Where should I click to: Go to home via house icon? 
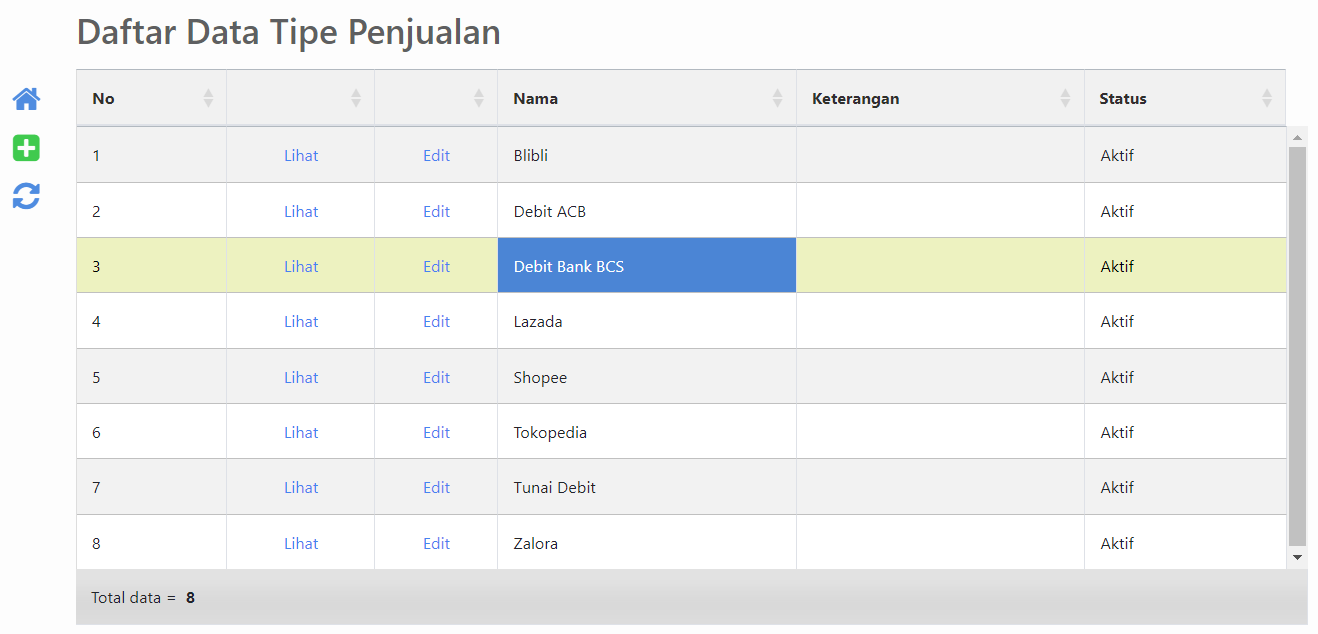(26, 99)
